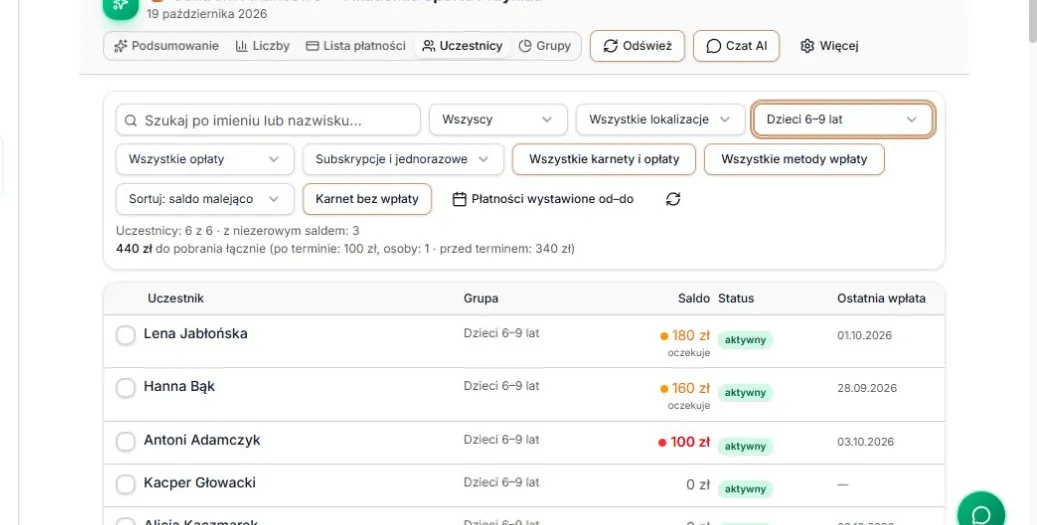The height and width of the screenshot is (525, 1037).
Task: Open participant Hanna Bąk
Action: 179,387
